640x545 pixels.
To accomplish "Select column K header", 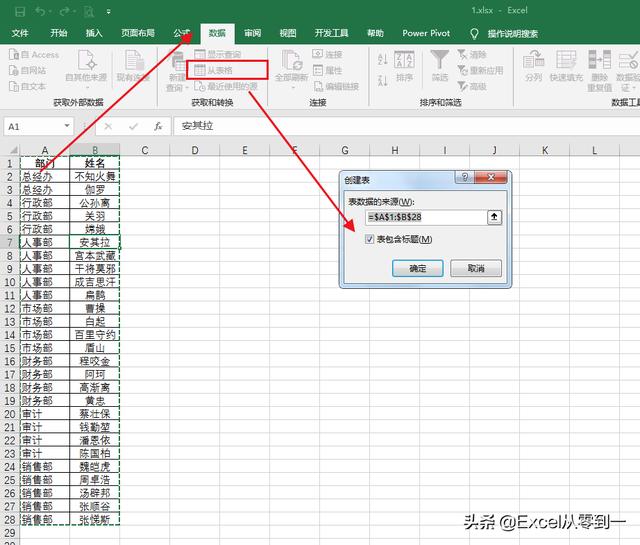I will (545, 150).
